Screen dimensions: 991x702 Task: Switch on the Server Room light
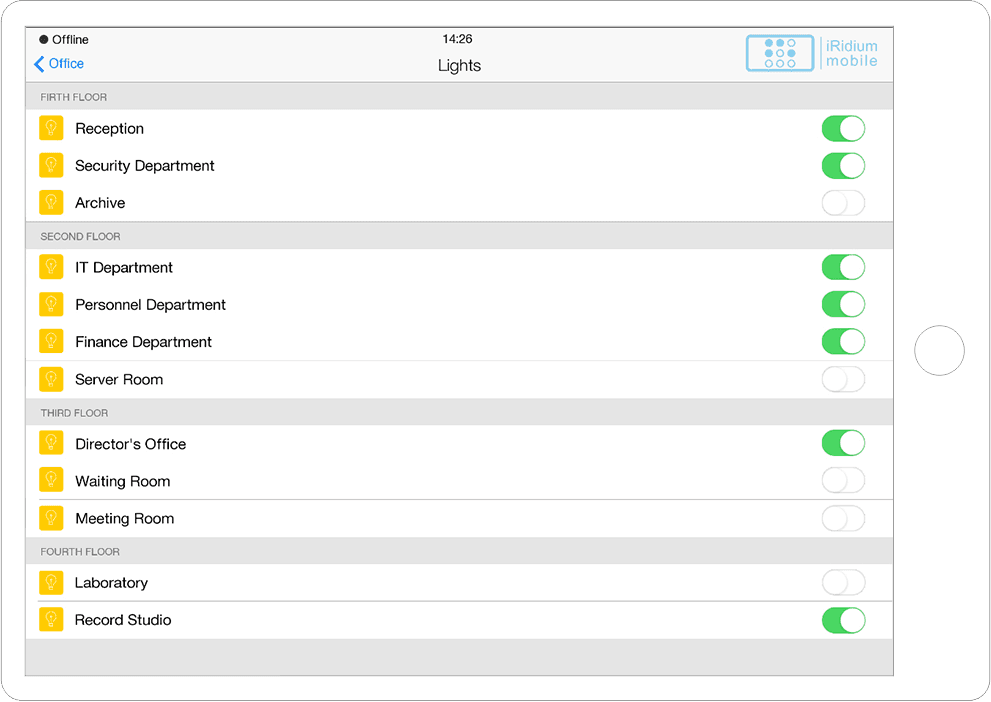tap(843, 379)
